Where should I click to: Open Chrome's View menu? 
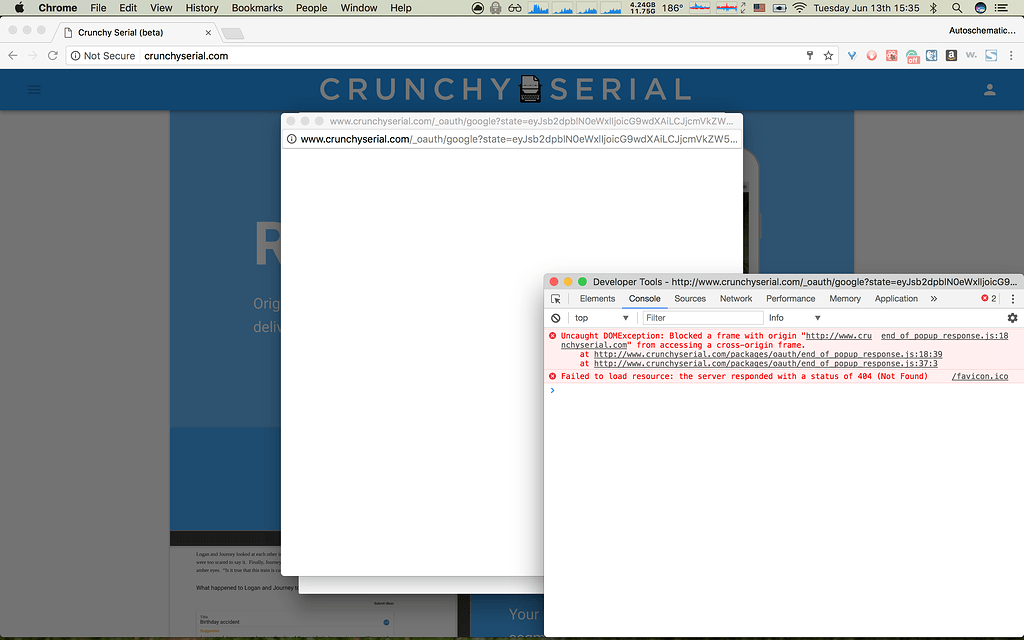tap(161, 8)
